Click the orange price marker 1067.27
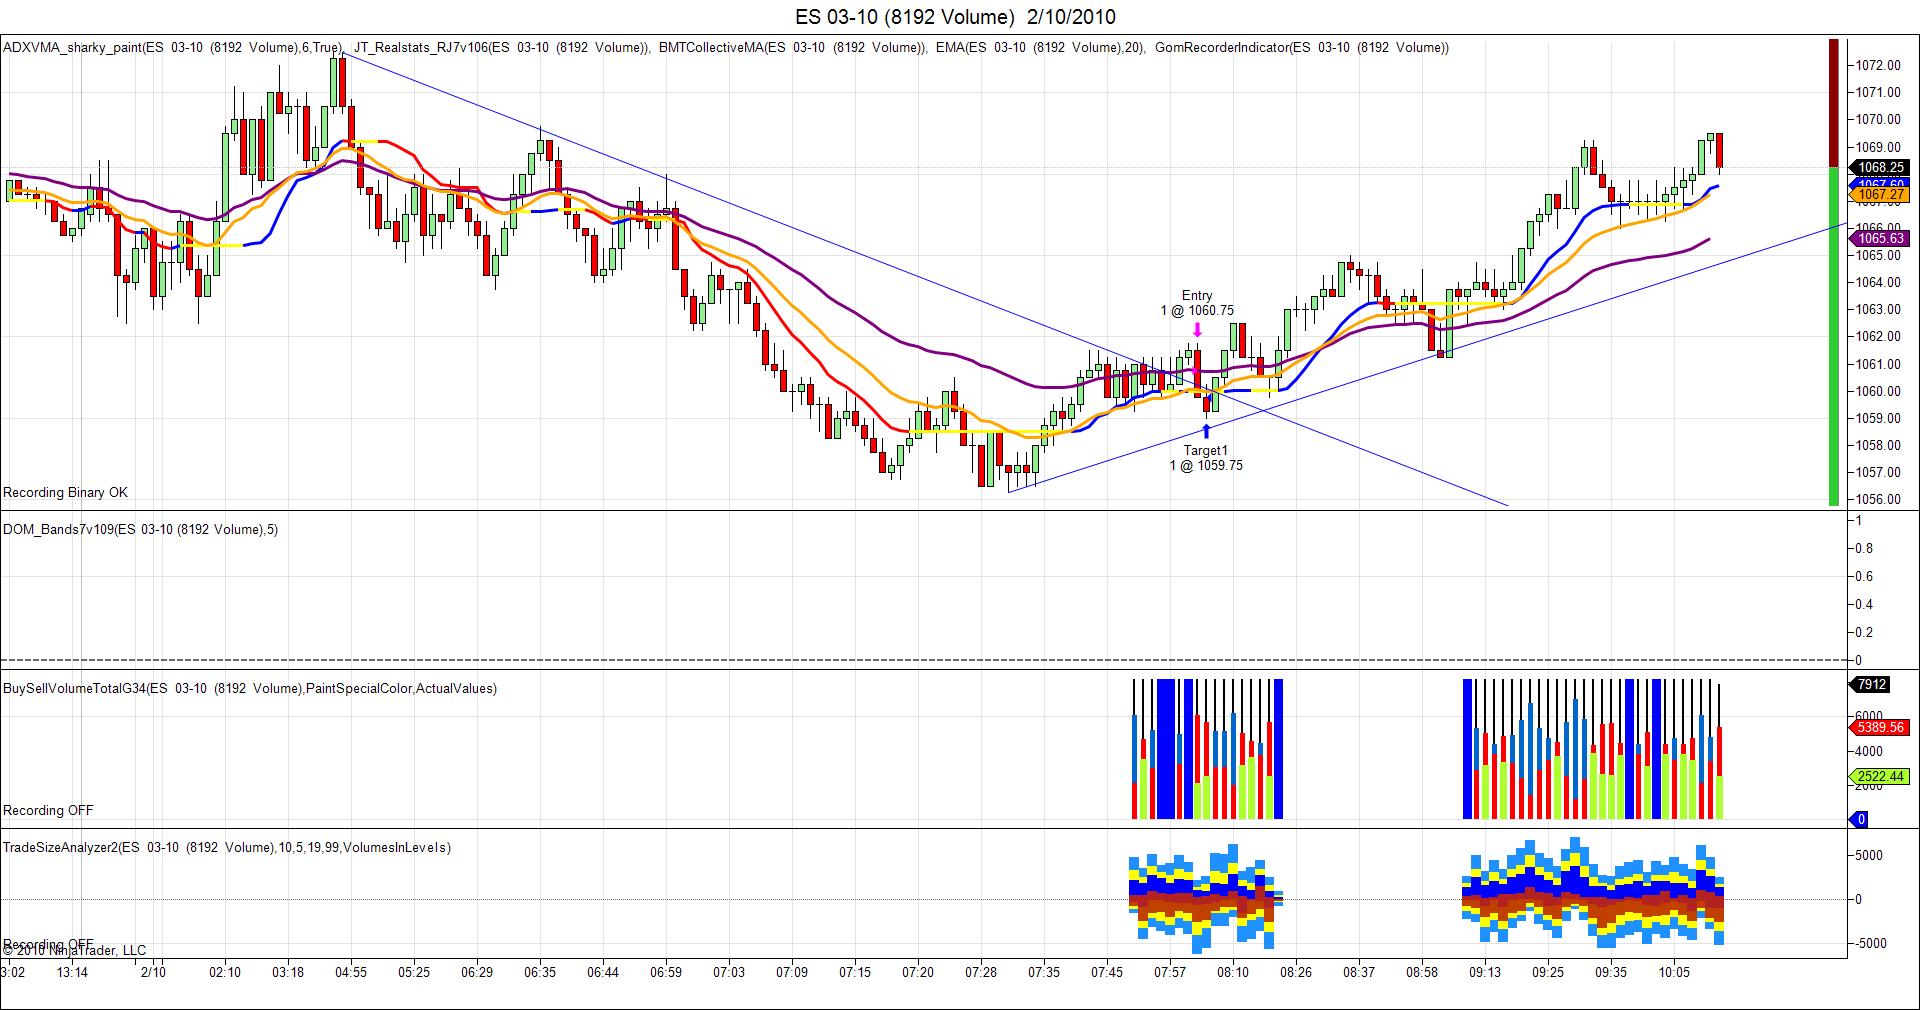1920x1010 pixels. point(1881,195)
